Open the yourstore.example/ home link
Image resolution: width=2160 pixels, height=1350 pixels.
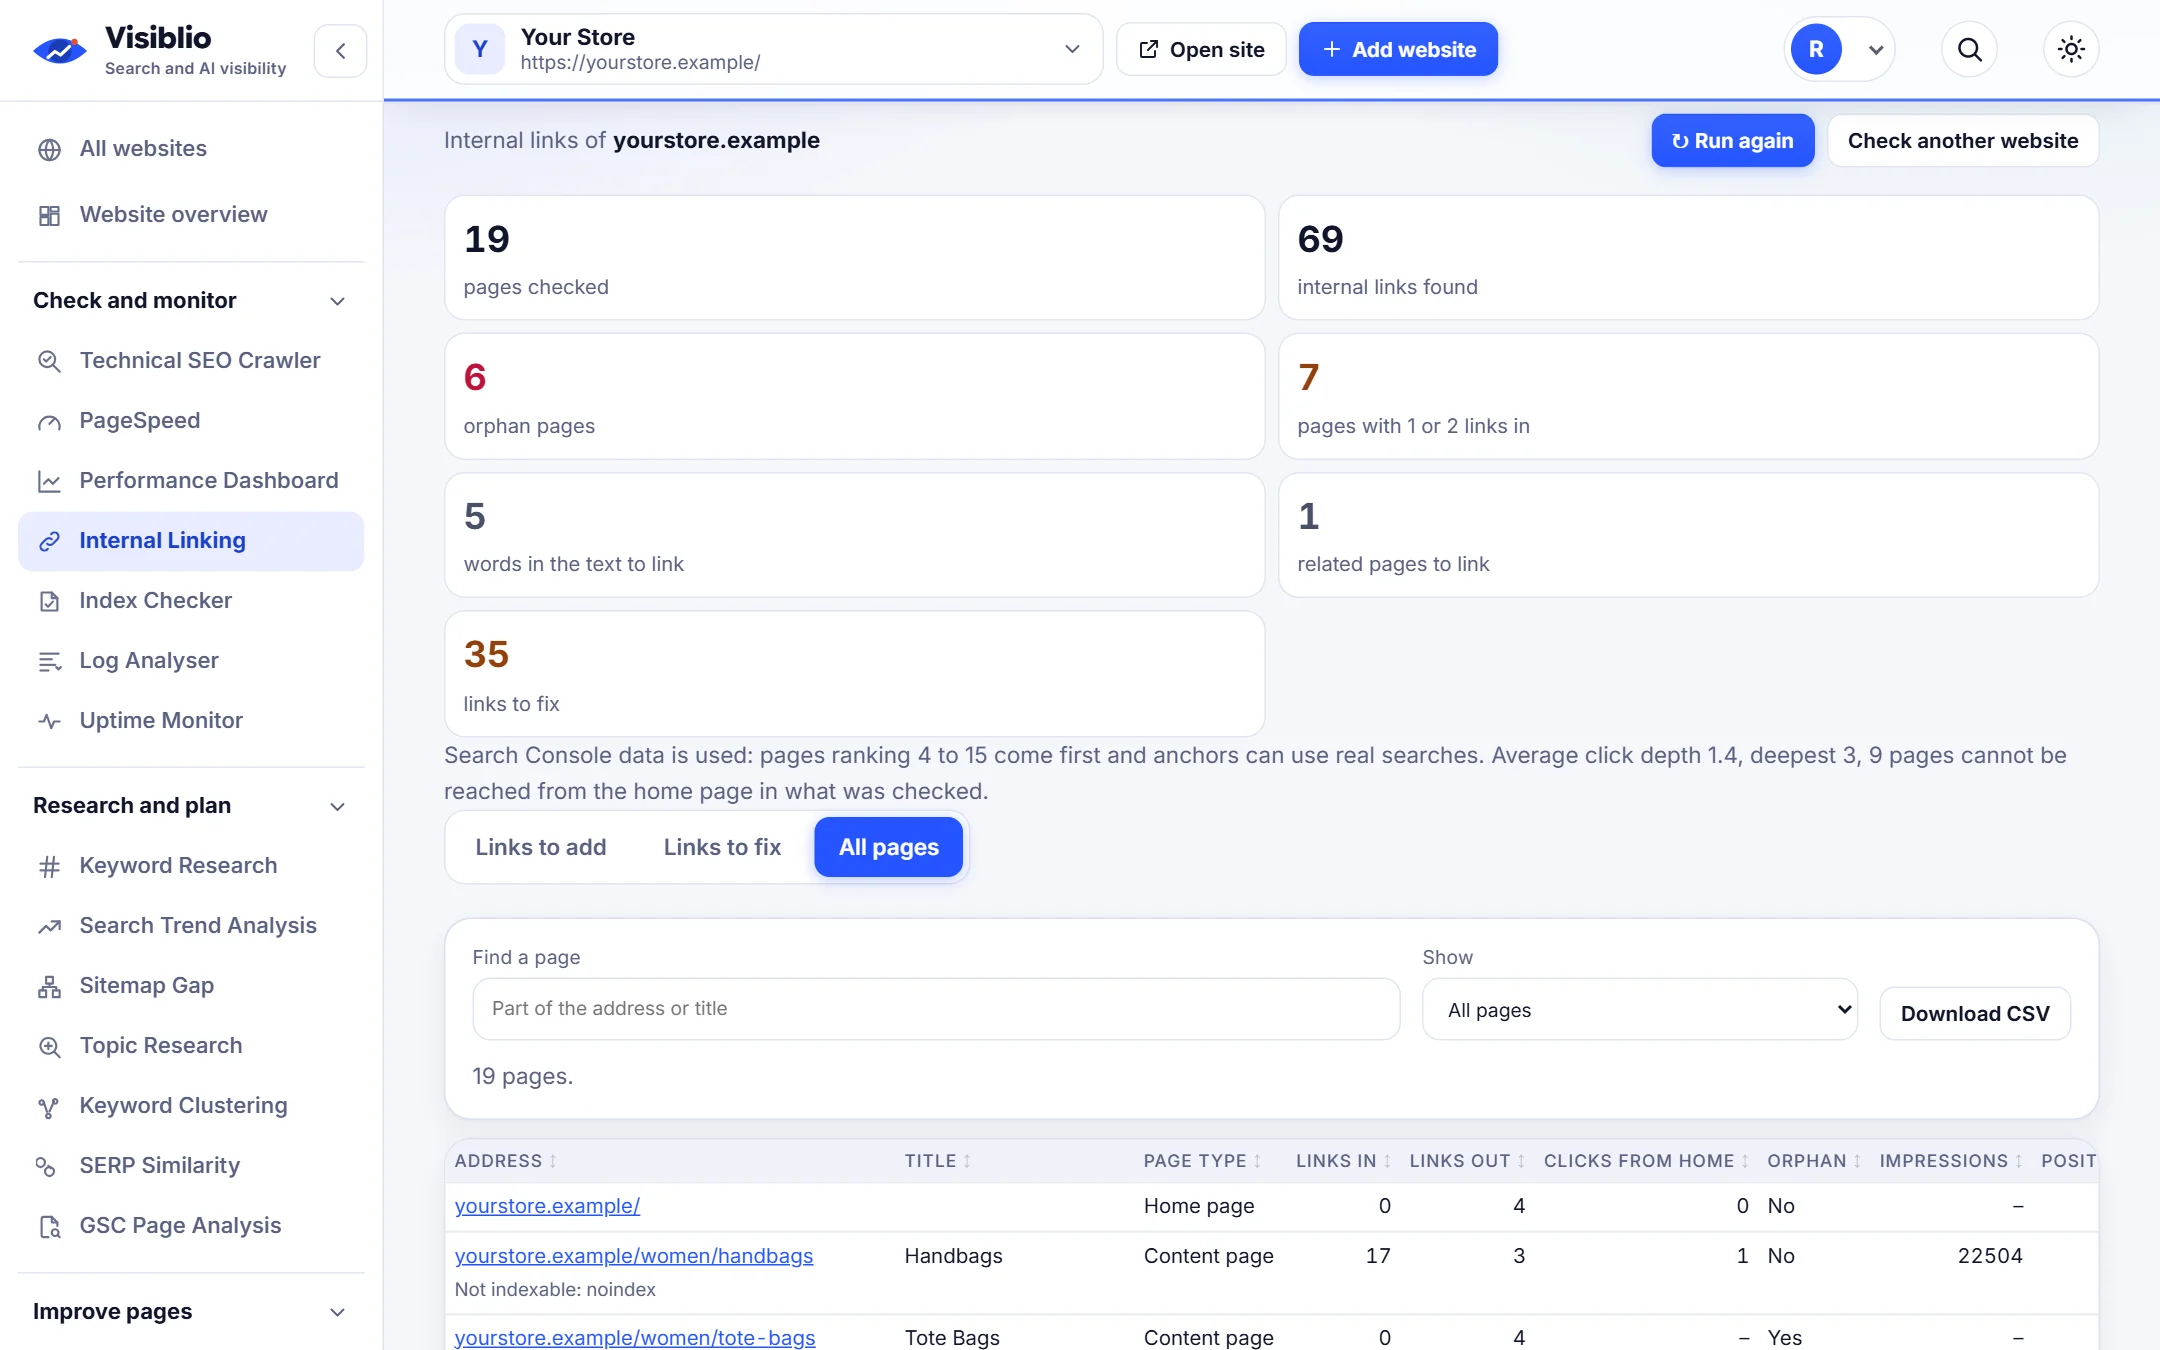pyautogui.click(x=547, y=1206)
